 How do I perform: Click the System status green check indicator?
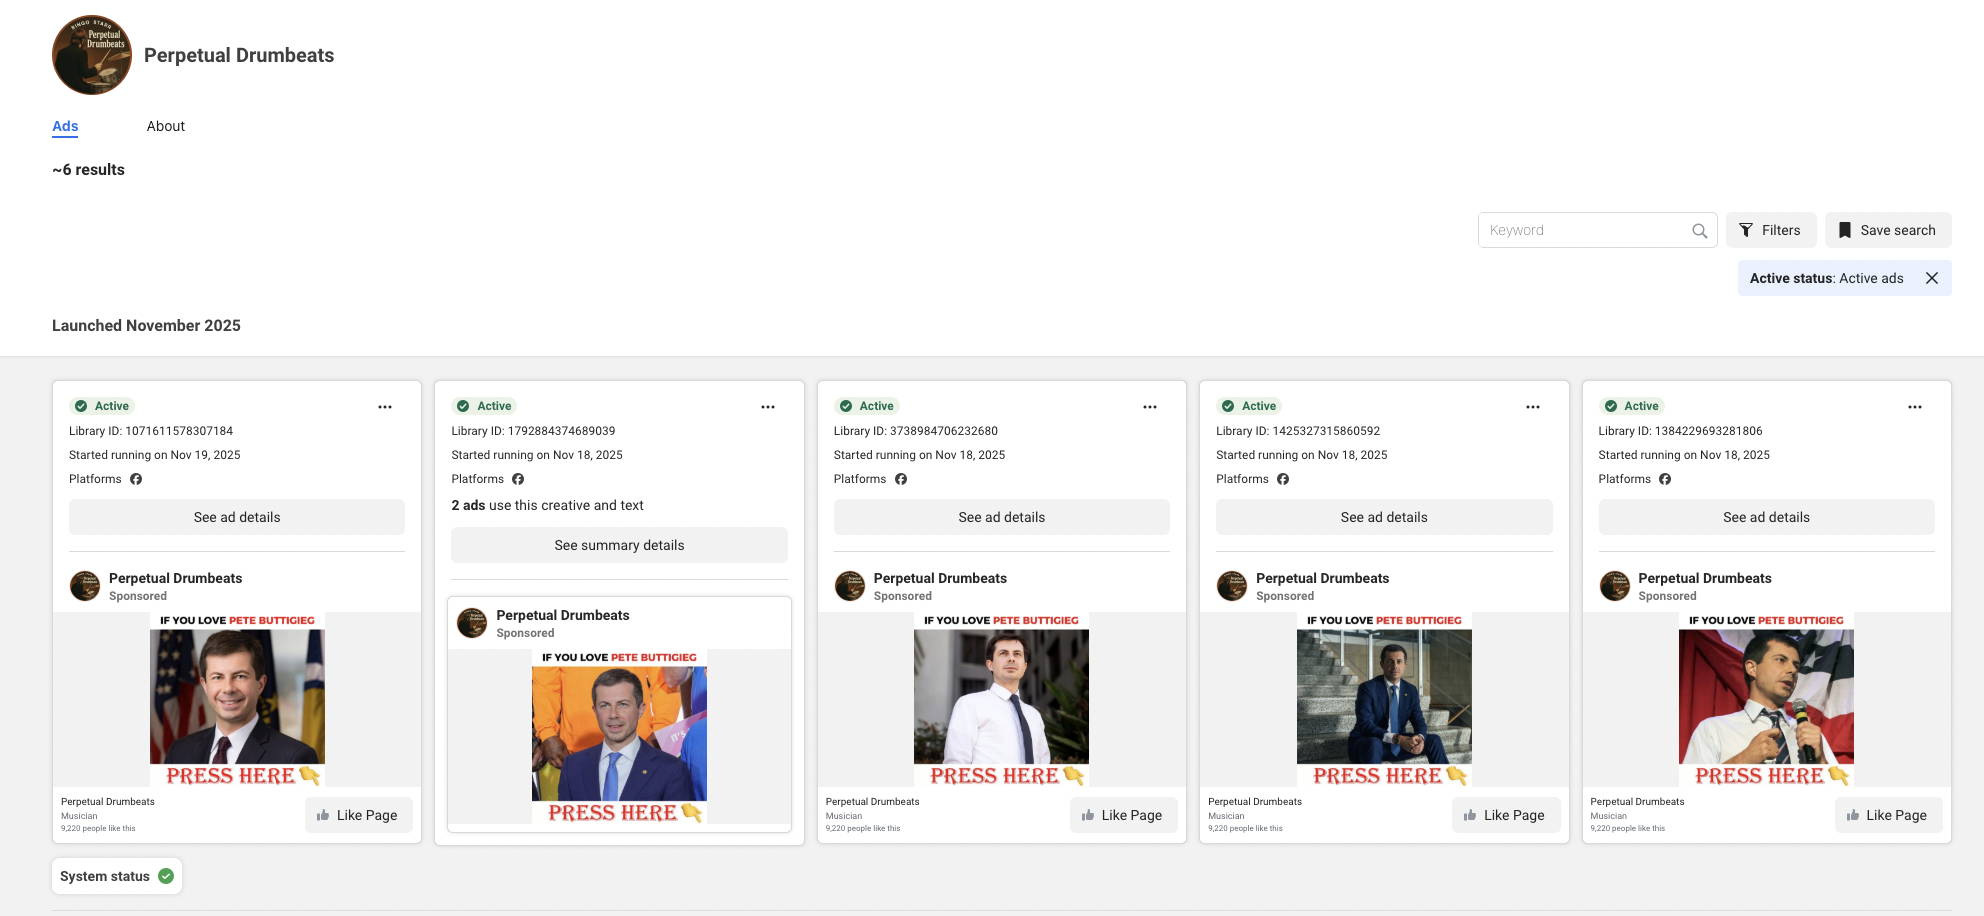166,876
